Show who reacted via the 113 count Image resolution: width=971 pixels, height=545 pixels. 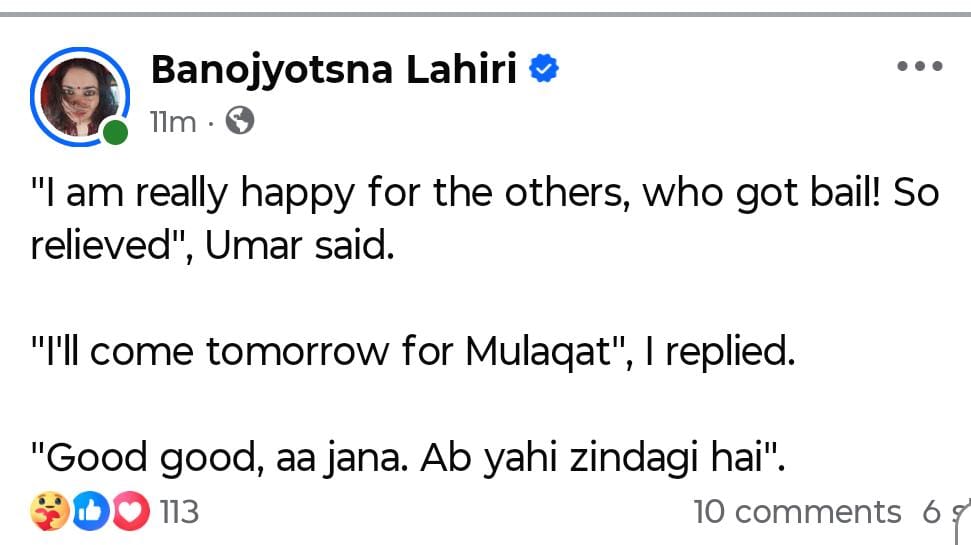179,512
